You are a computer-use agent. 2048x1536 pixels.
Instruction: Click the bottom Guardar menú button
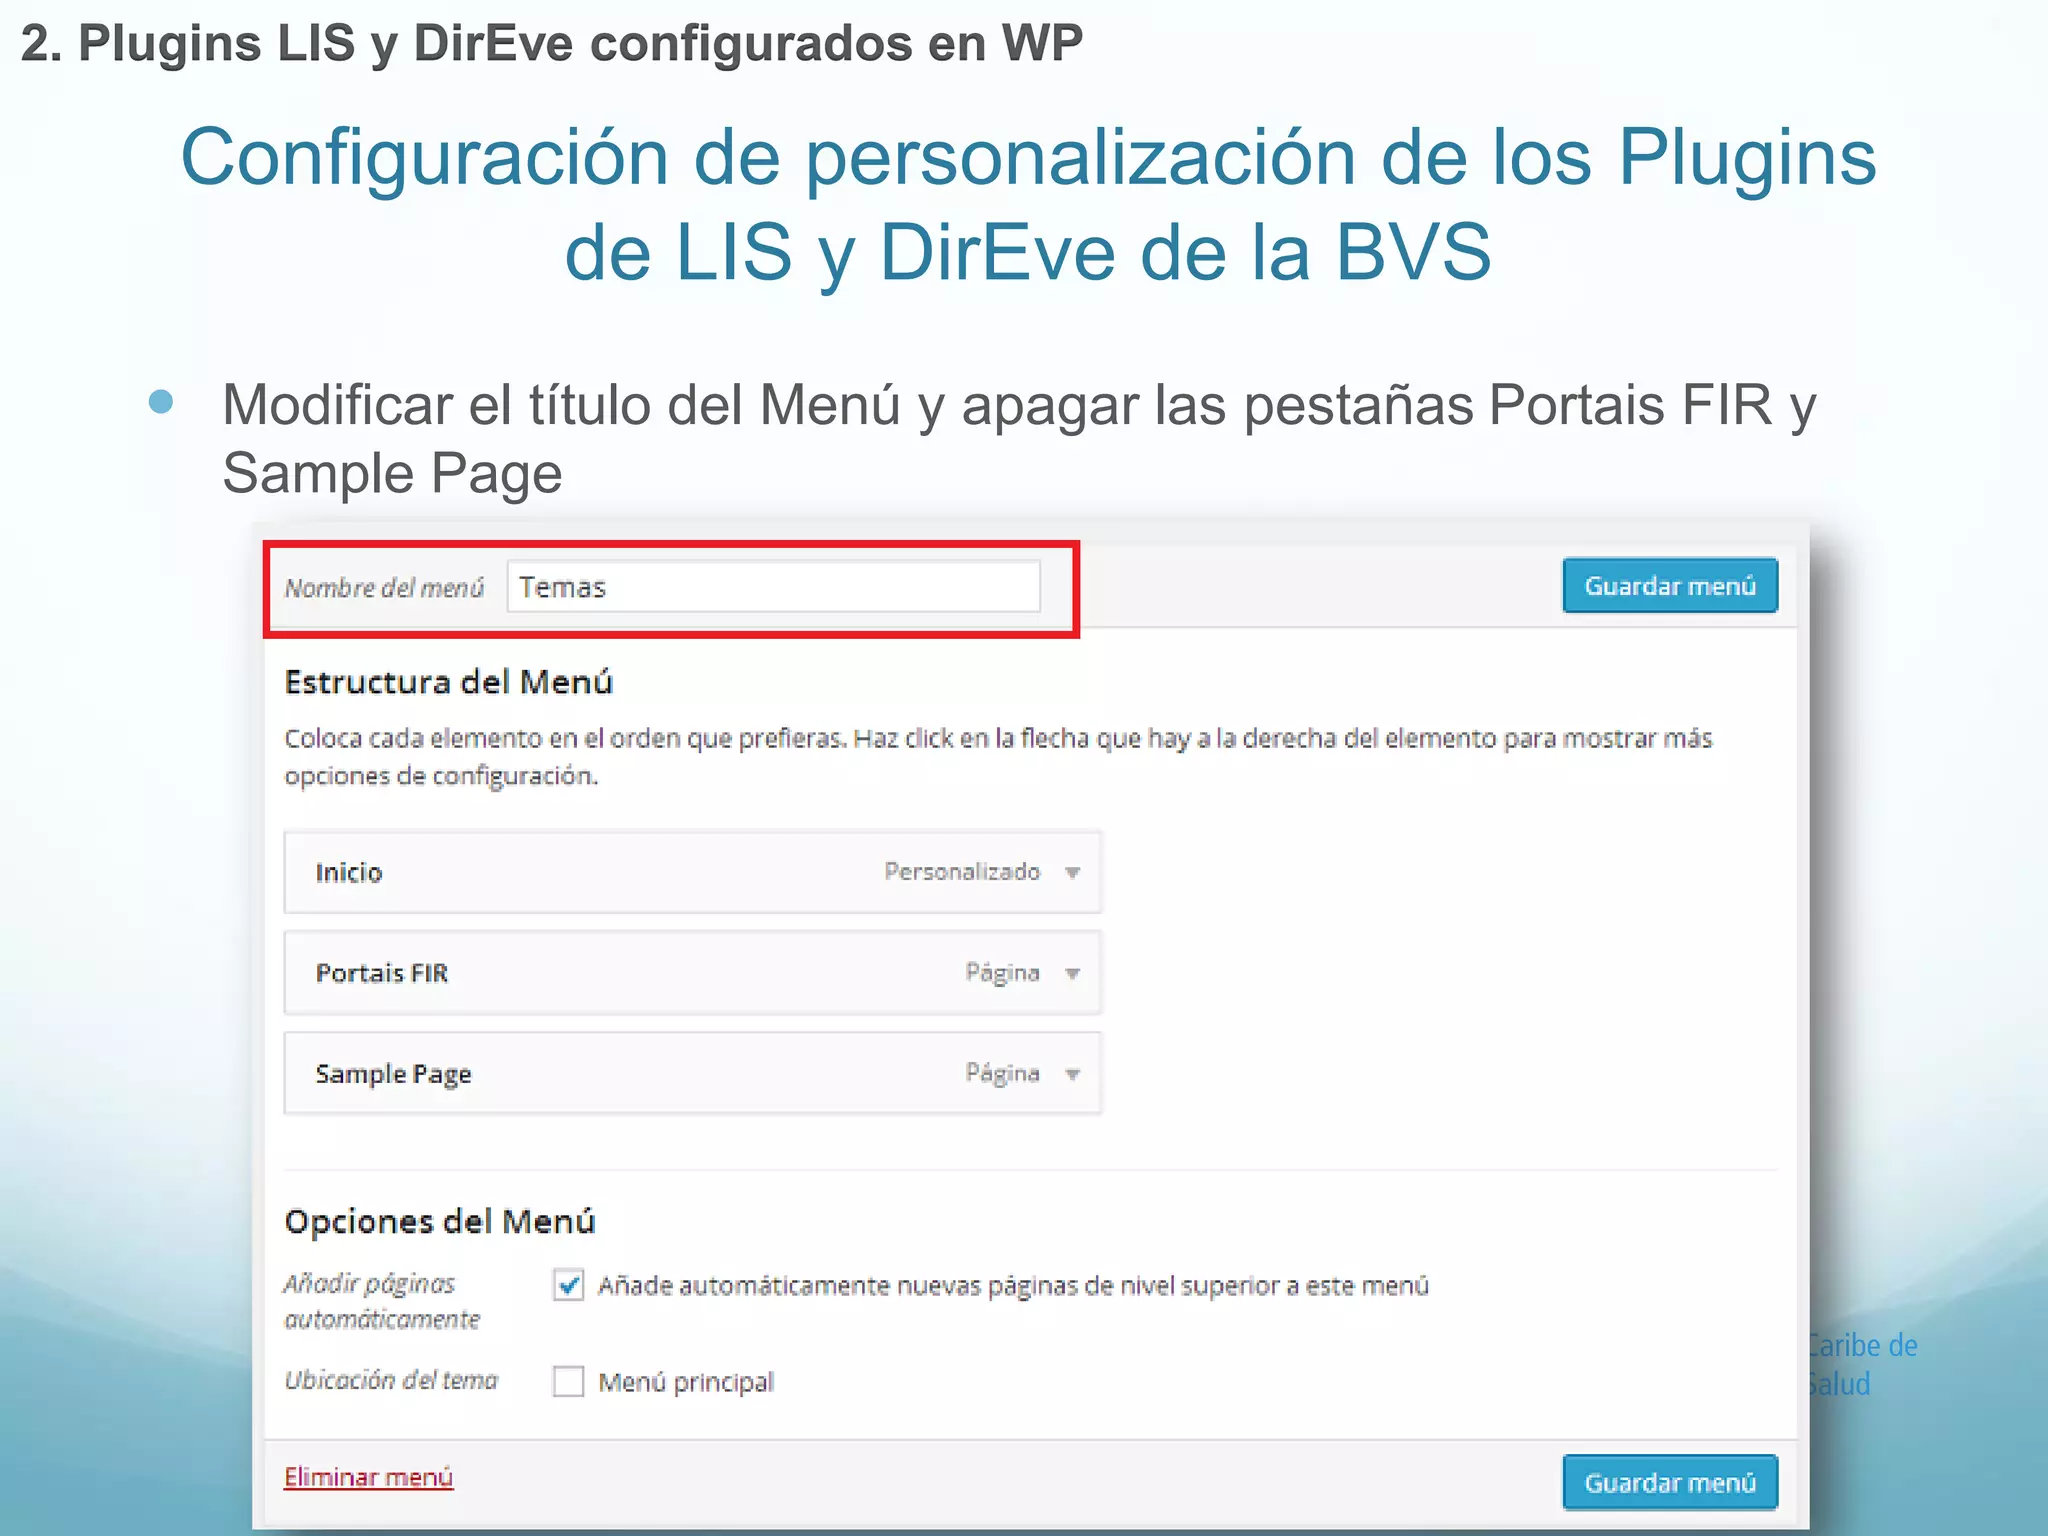click(1670, 1482)
